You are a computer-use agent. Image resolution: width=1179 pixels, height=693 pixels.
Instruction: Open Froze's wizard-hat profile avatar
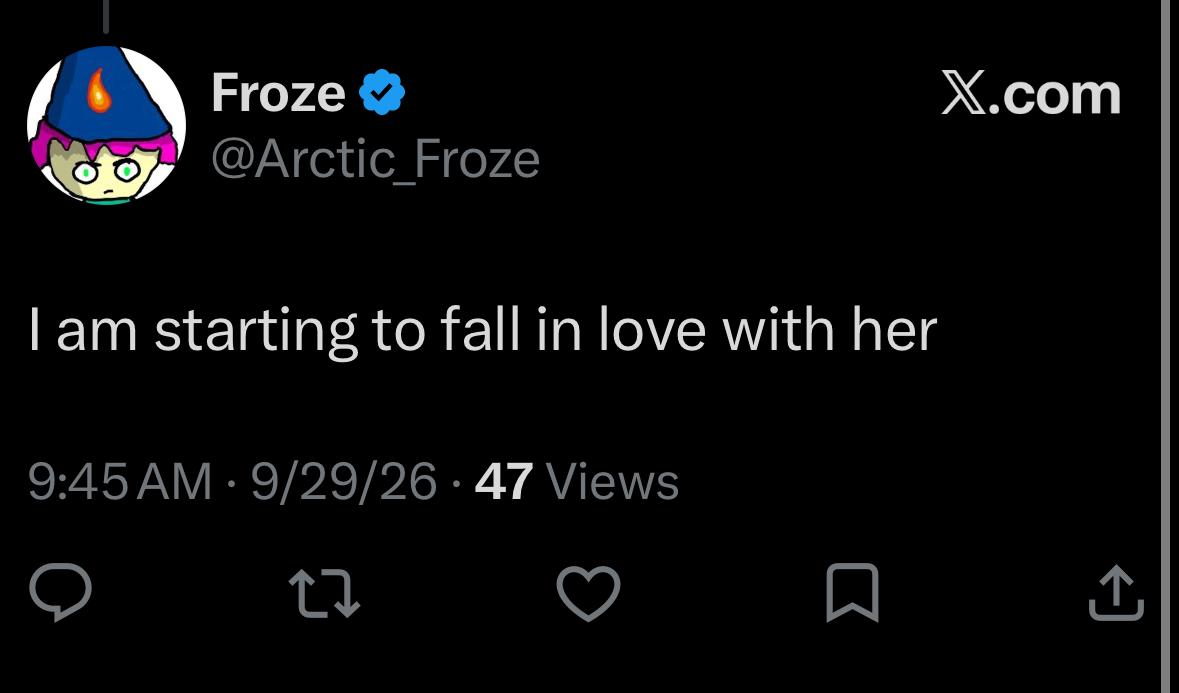(106, 125)
